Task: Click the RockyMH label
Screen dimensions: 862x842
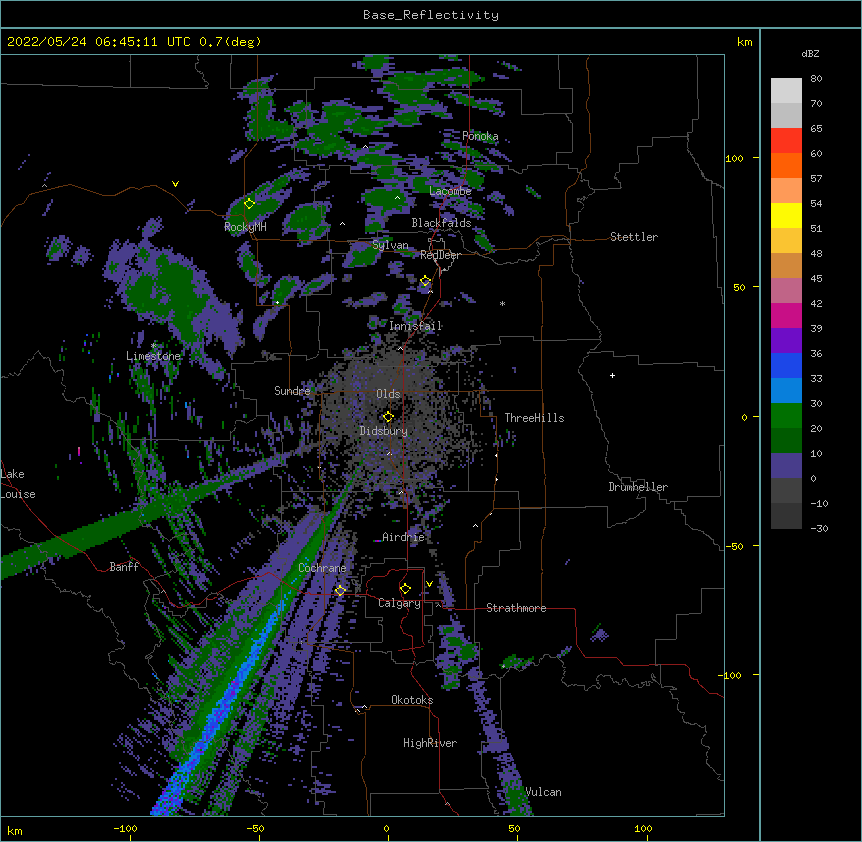Action: pos(245,227)
